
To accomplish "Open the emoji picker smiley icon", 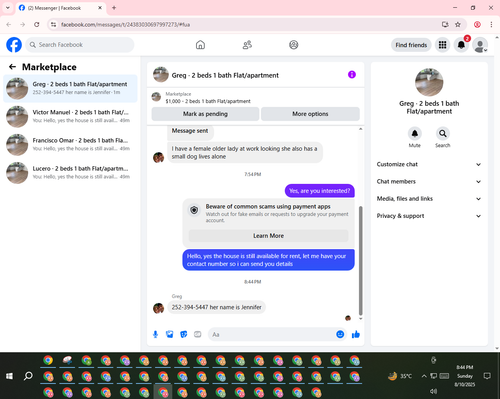I will point(340,334).
